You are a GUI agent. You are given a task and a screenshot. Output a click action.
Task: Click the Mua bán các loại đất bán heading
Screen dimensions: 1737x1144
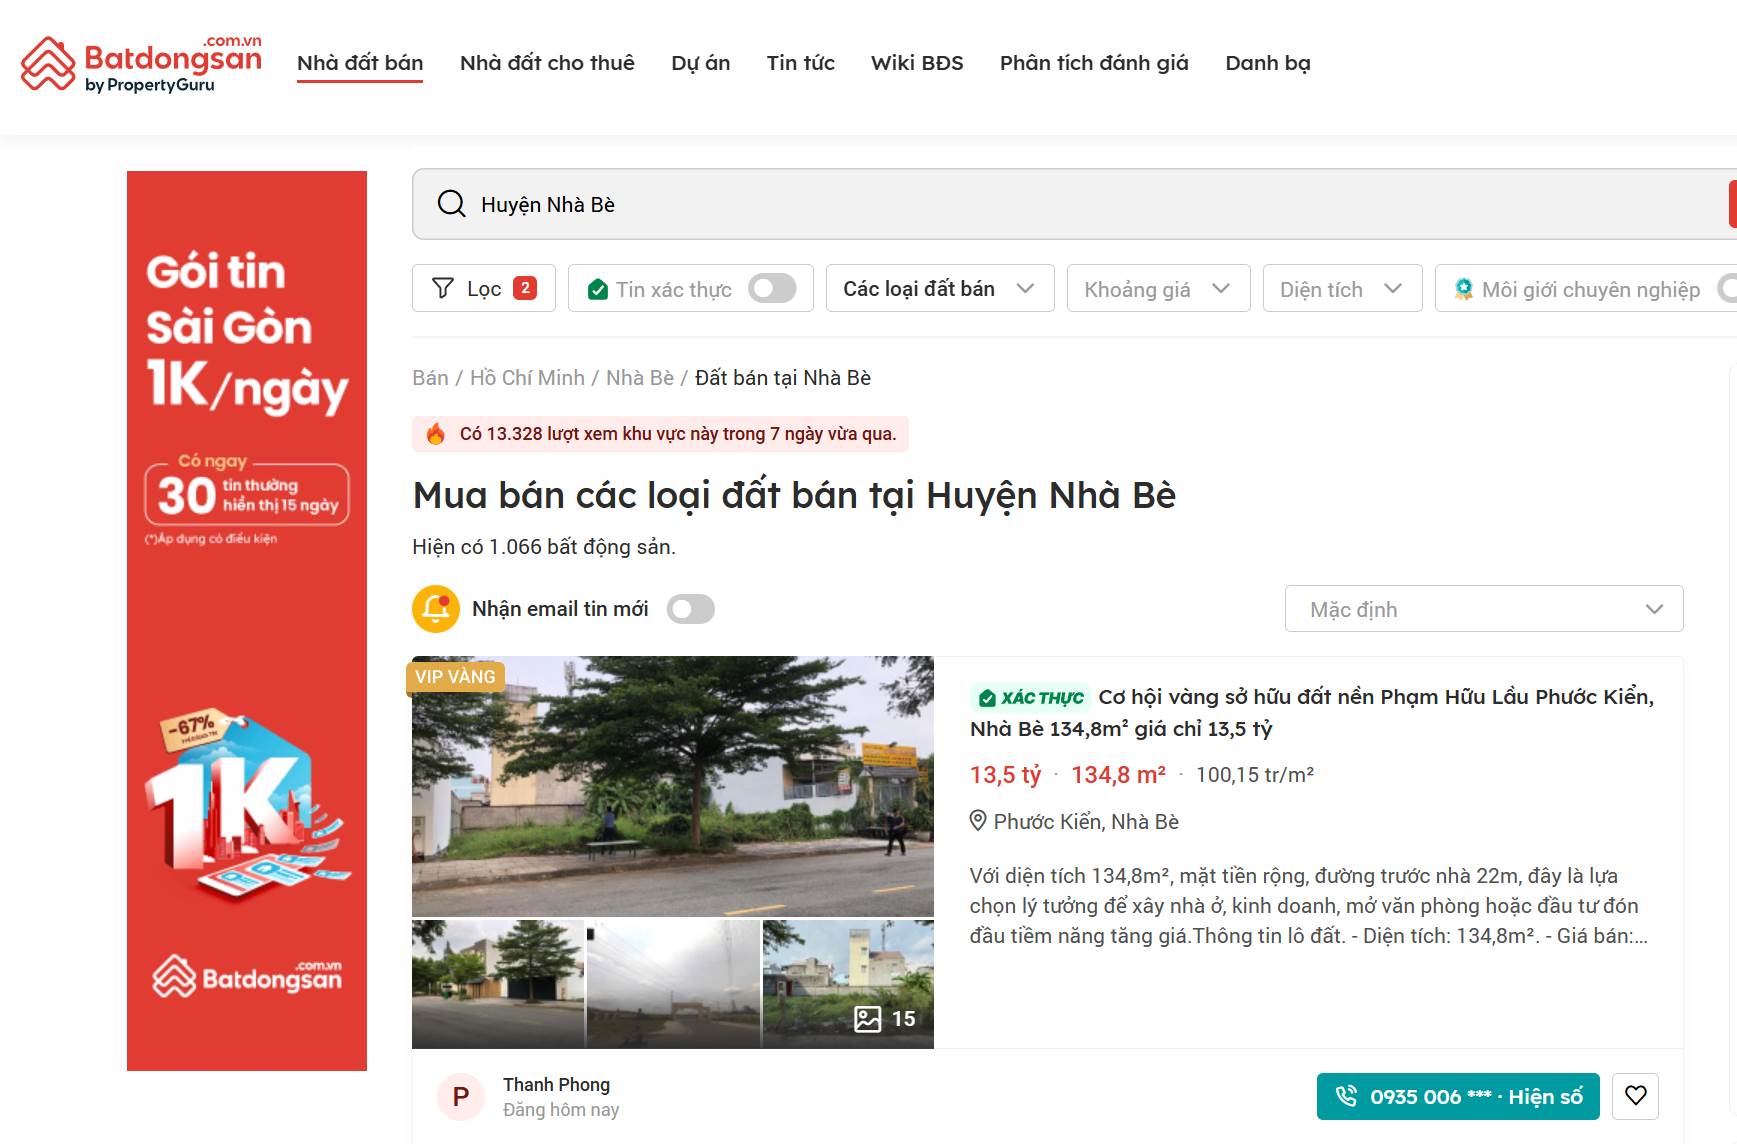[794, 495]
